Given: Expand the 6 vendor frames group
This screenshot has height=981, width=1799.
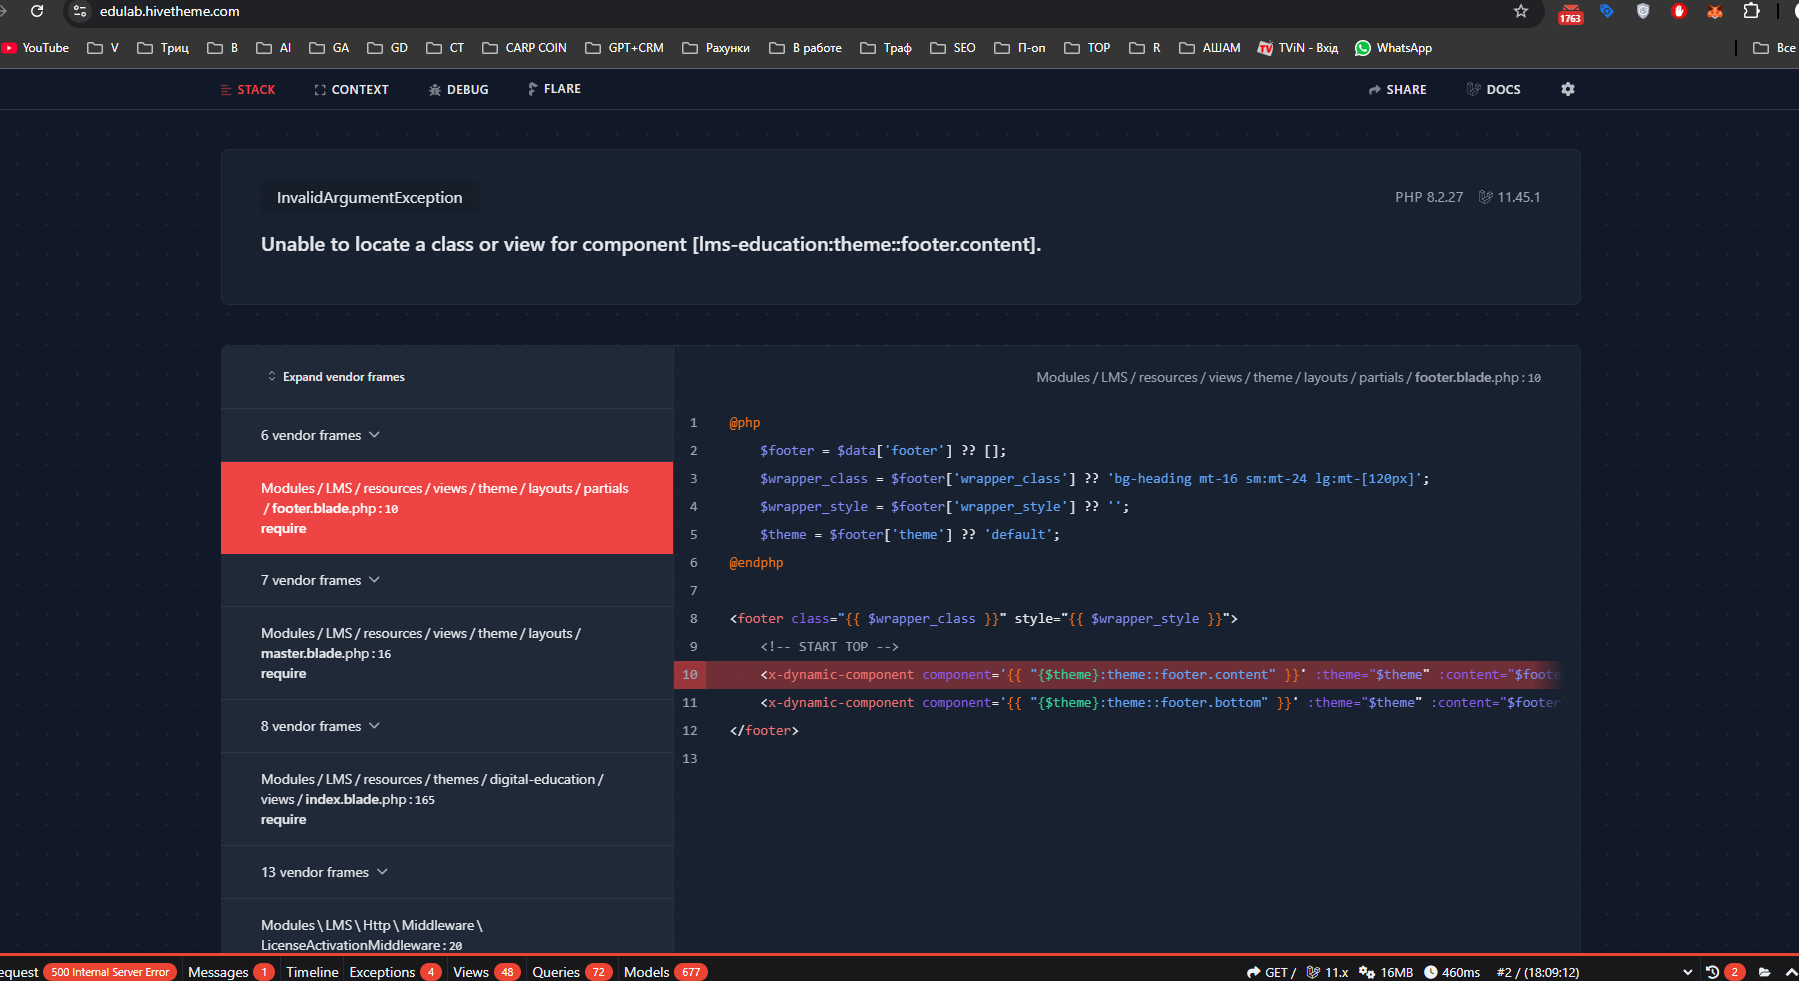Looking at the screenshot, I should (x=447, y=435).
